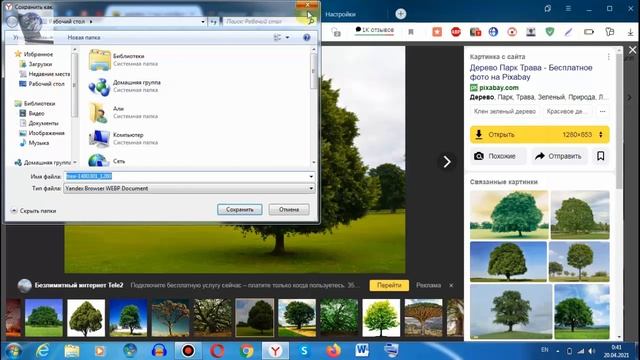Select the Домашняя группа folder icon in the file list
This screenshot has height=360, width=640.
click(99, 86)
